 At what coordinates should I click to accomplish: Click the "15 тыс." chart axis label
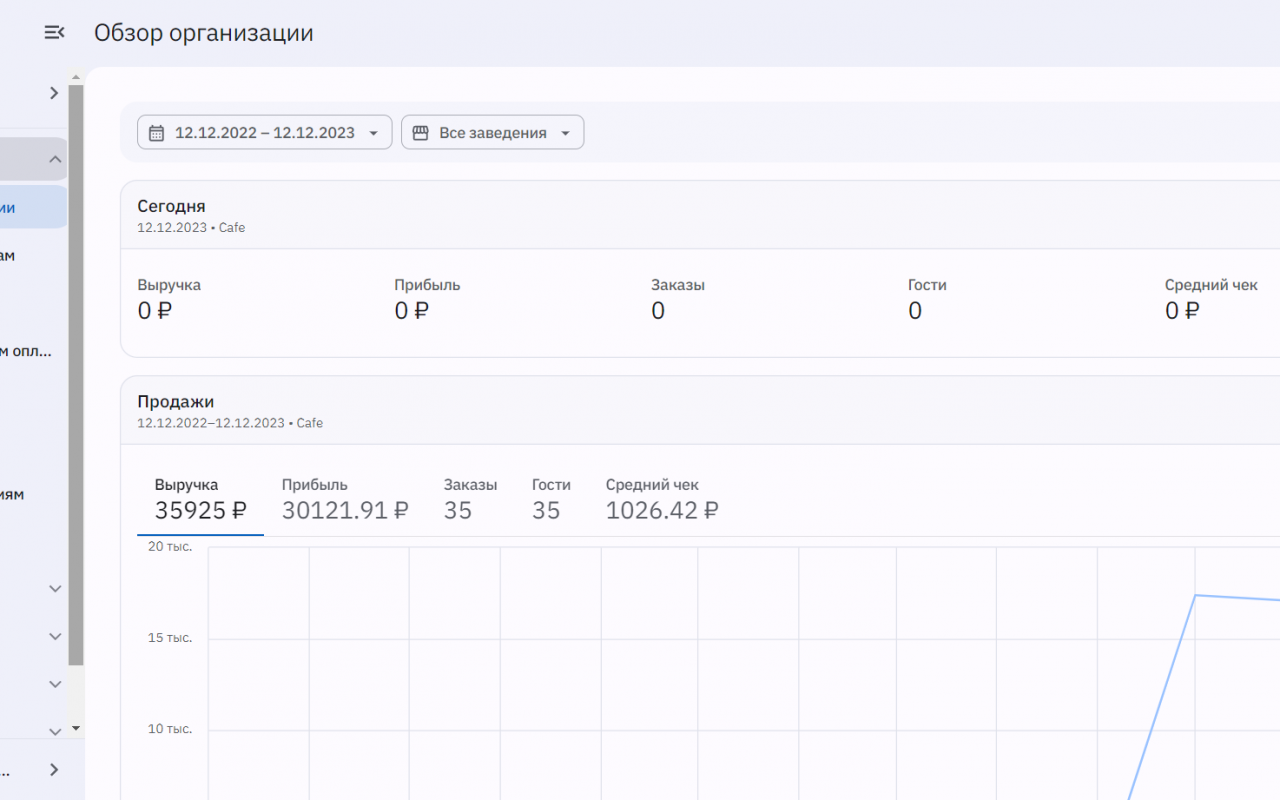[x=170, y=637]
